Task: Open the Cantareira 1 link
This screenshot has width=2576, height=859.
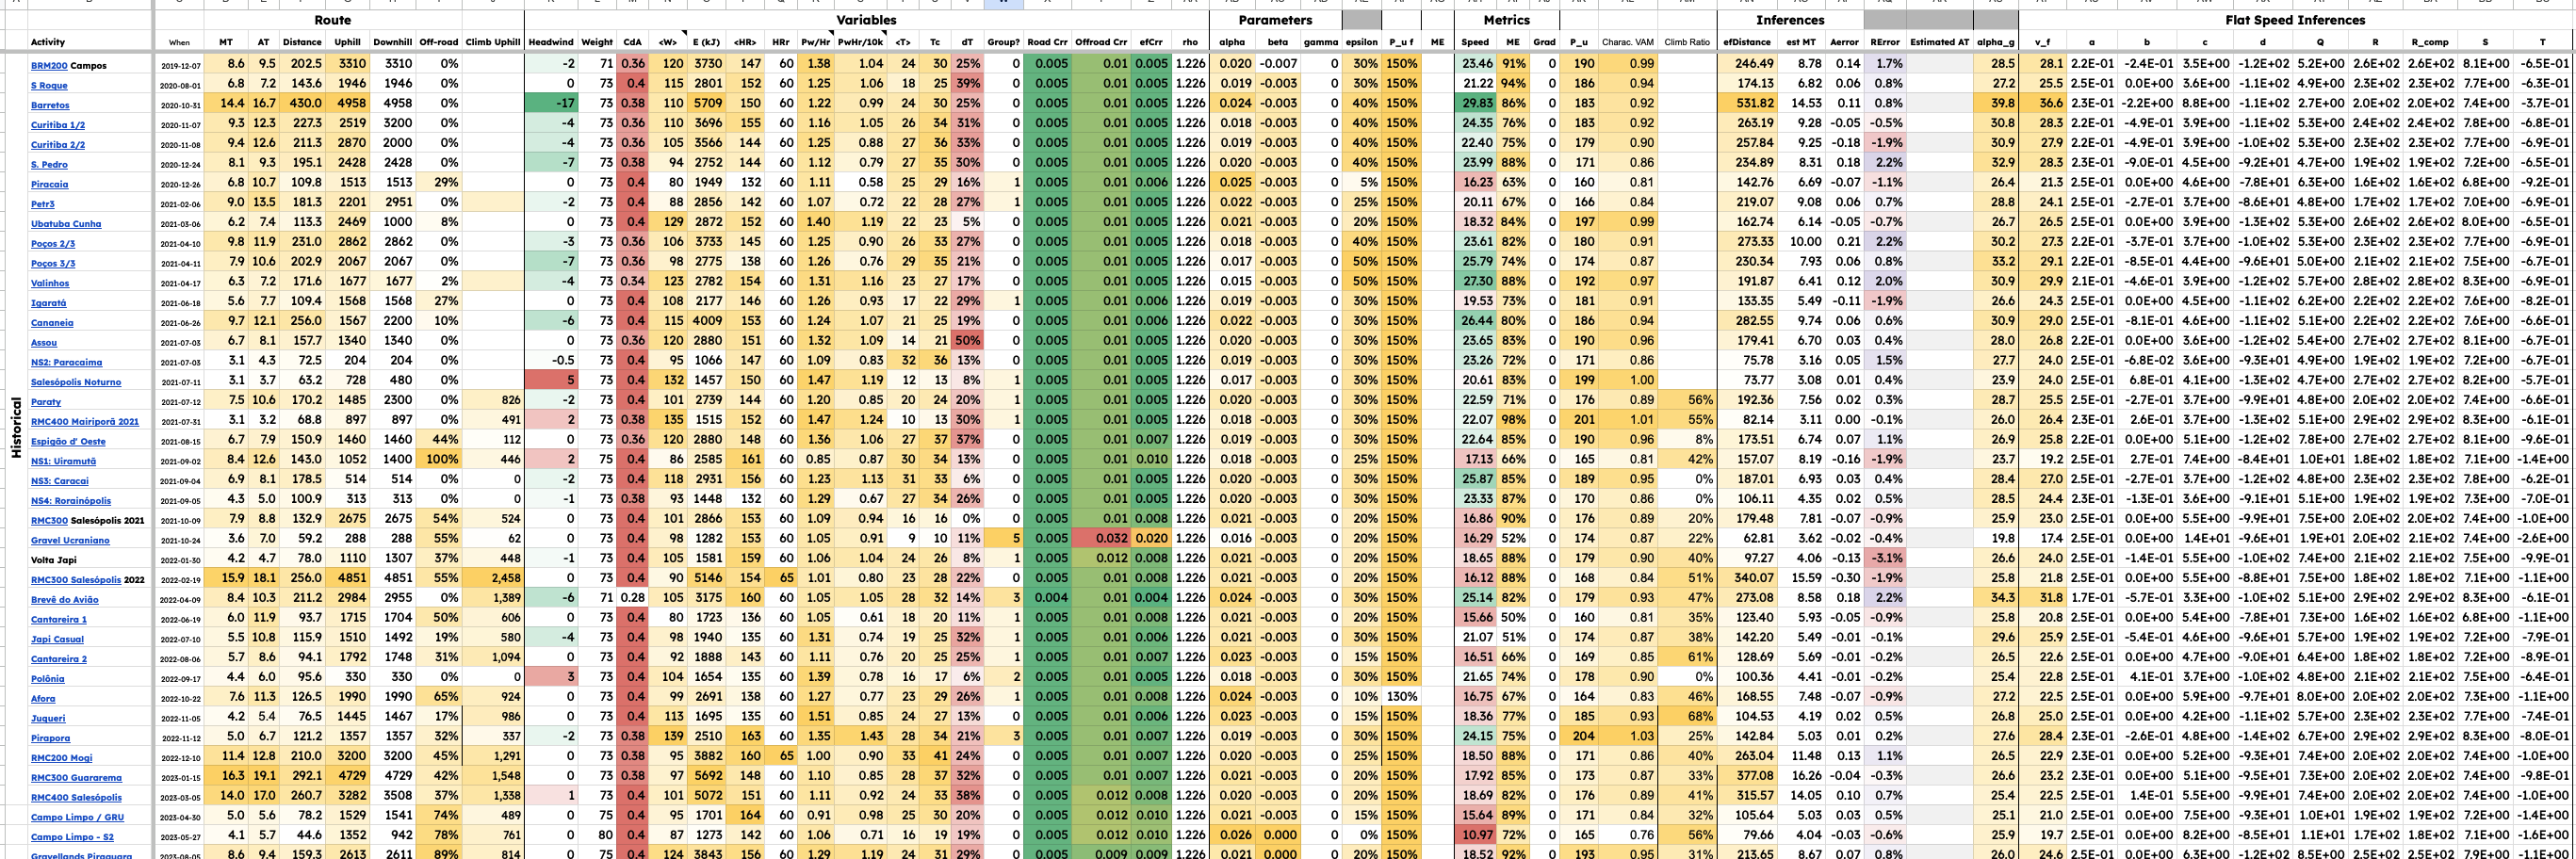Action: pos(59,620)
